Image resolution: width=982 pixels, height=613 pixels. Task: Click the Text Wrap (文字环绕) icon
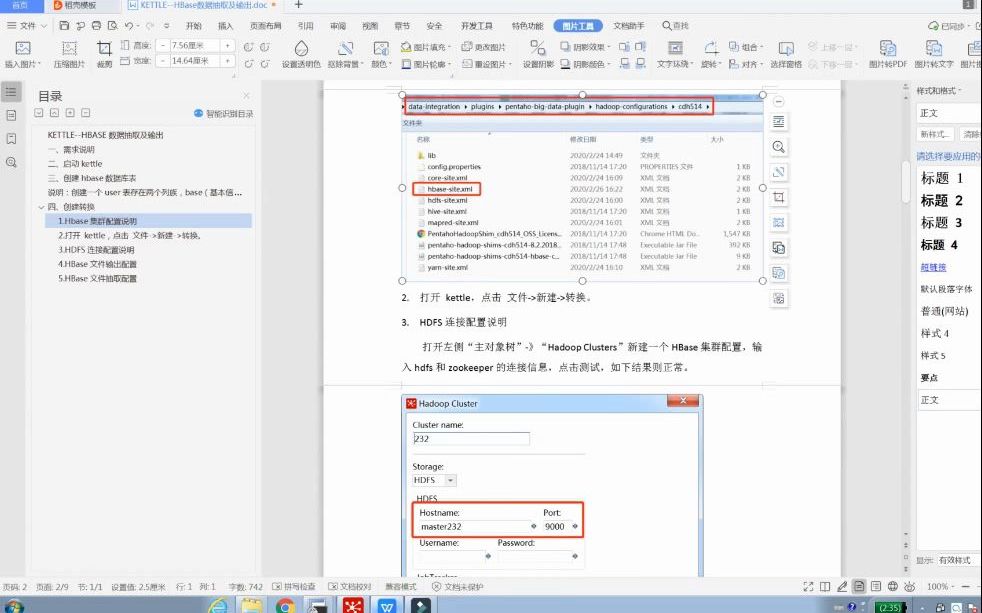[675, 48]
